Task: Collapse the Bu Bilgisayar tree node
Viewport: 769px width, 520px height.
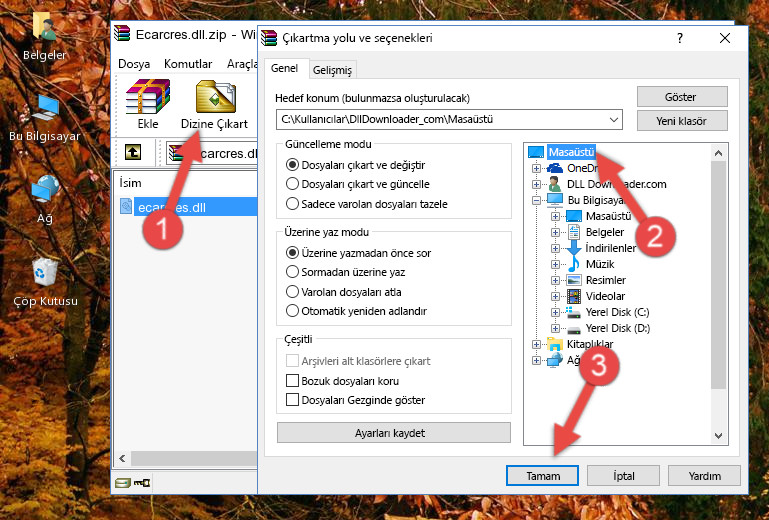Action: point(536,200)
